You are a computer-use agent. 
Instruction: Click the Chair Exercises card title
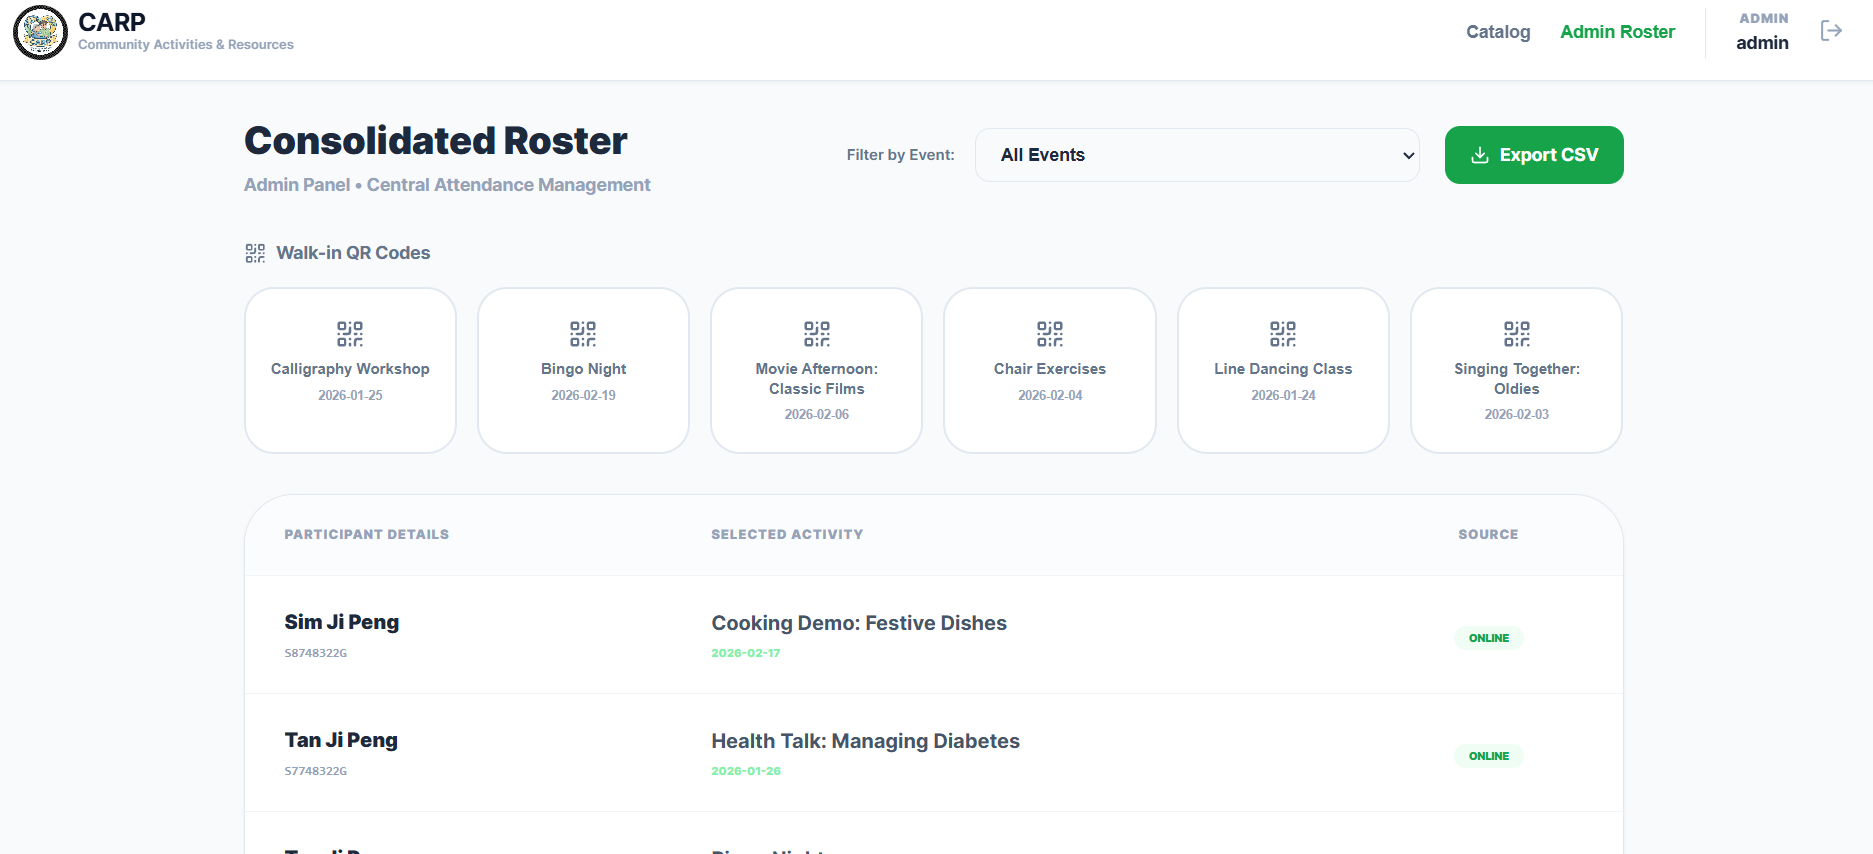(x=1050, y=369)
